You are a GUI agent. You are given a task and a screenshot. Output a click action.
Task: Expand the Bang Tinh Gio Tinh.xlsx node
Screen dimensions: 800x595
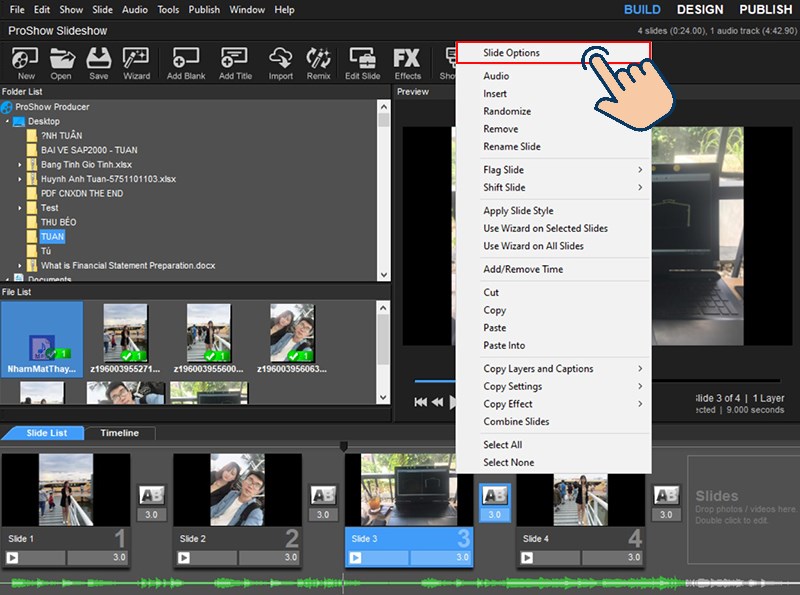[20, 165]
